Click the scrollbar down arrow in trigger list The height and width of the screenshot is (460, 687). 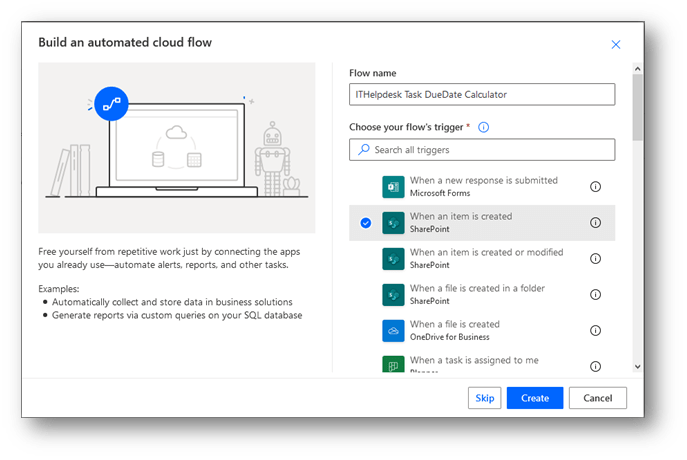(x=637, y=367)
